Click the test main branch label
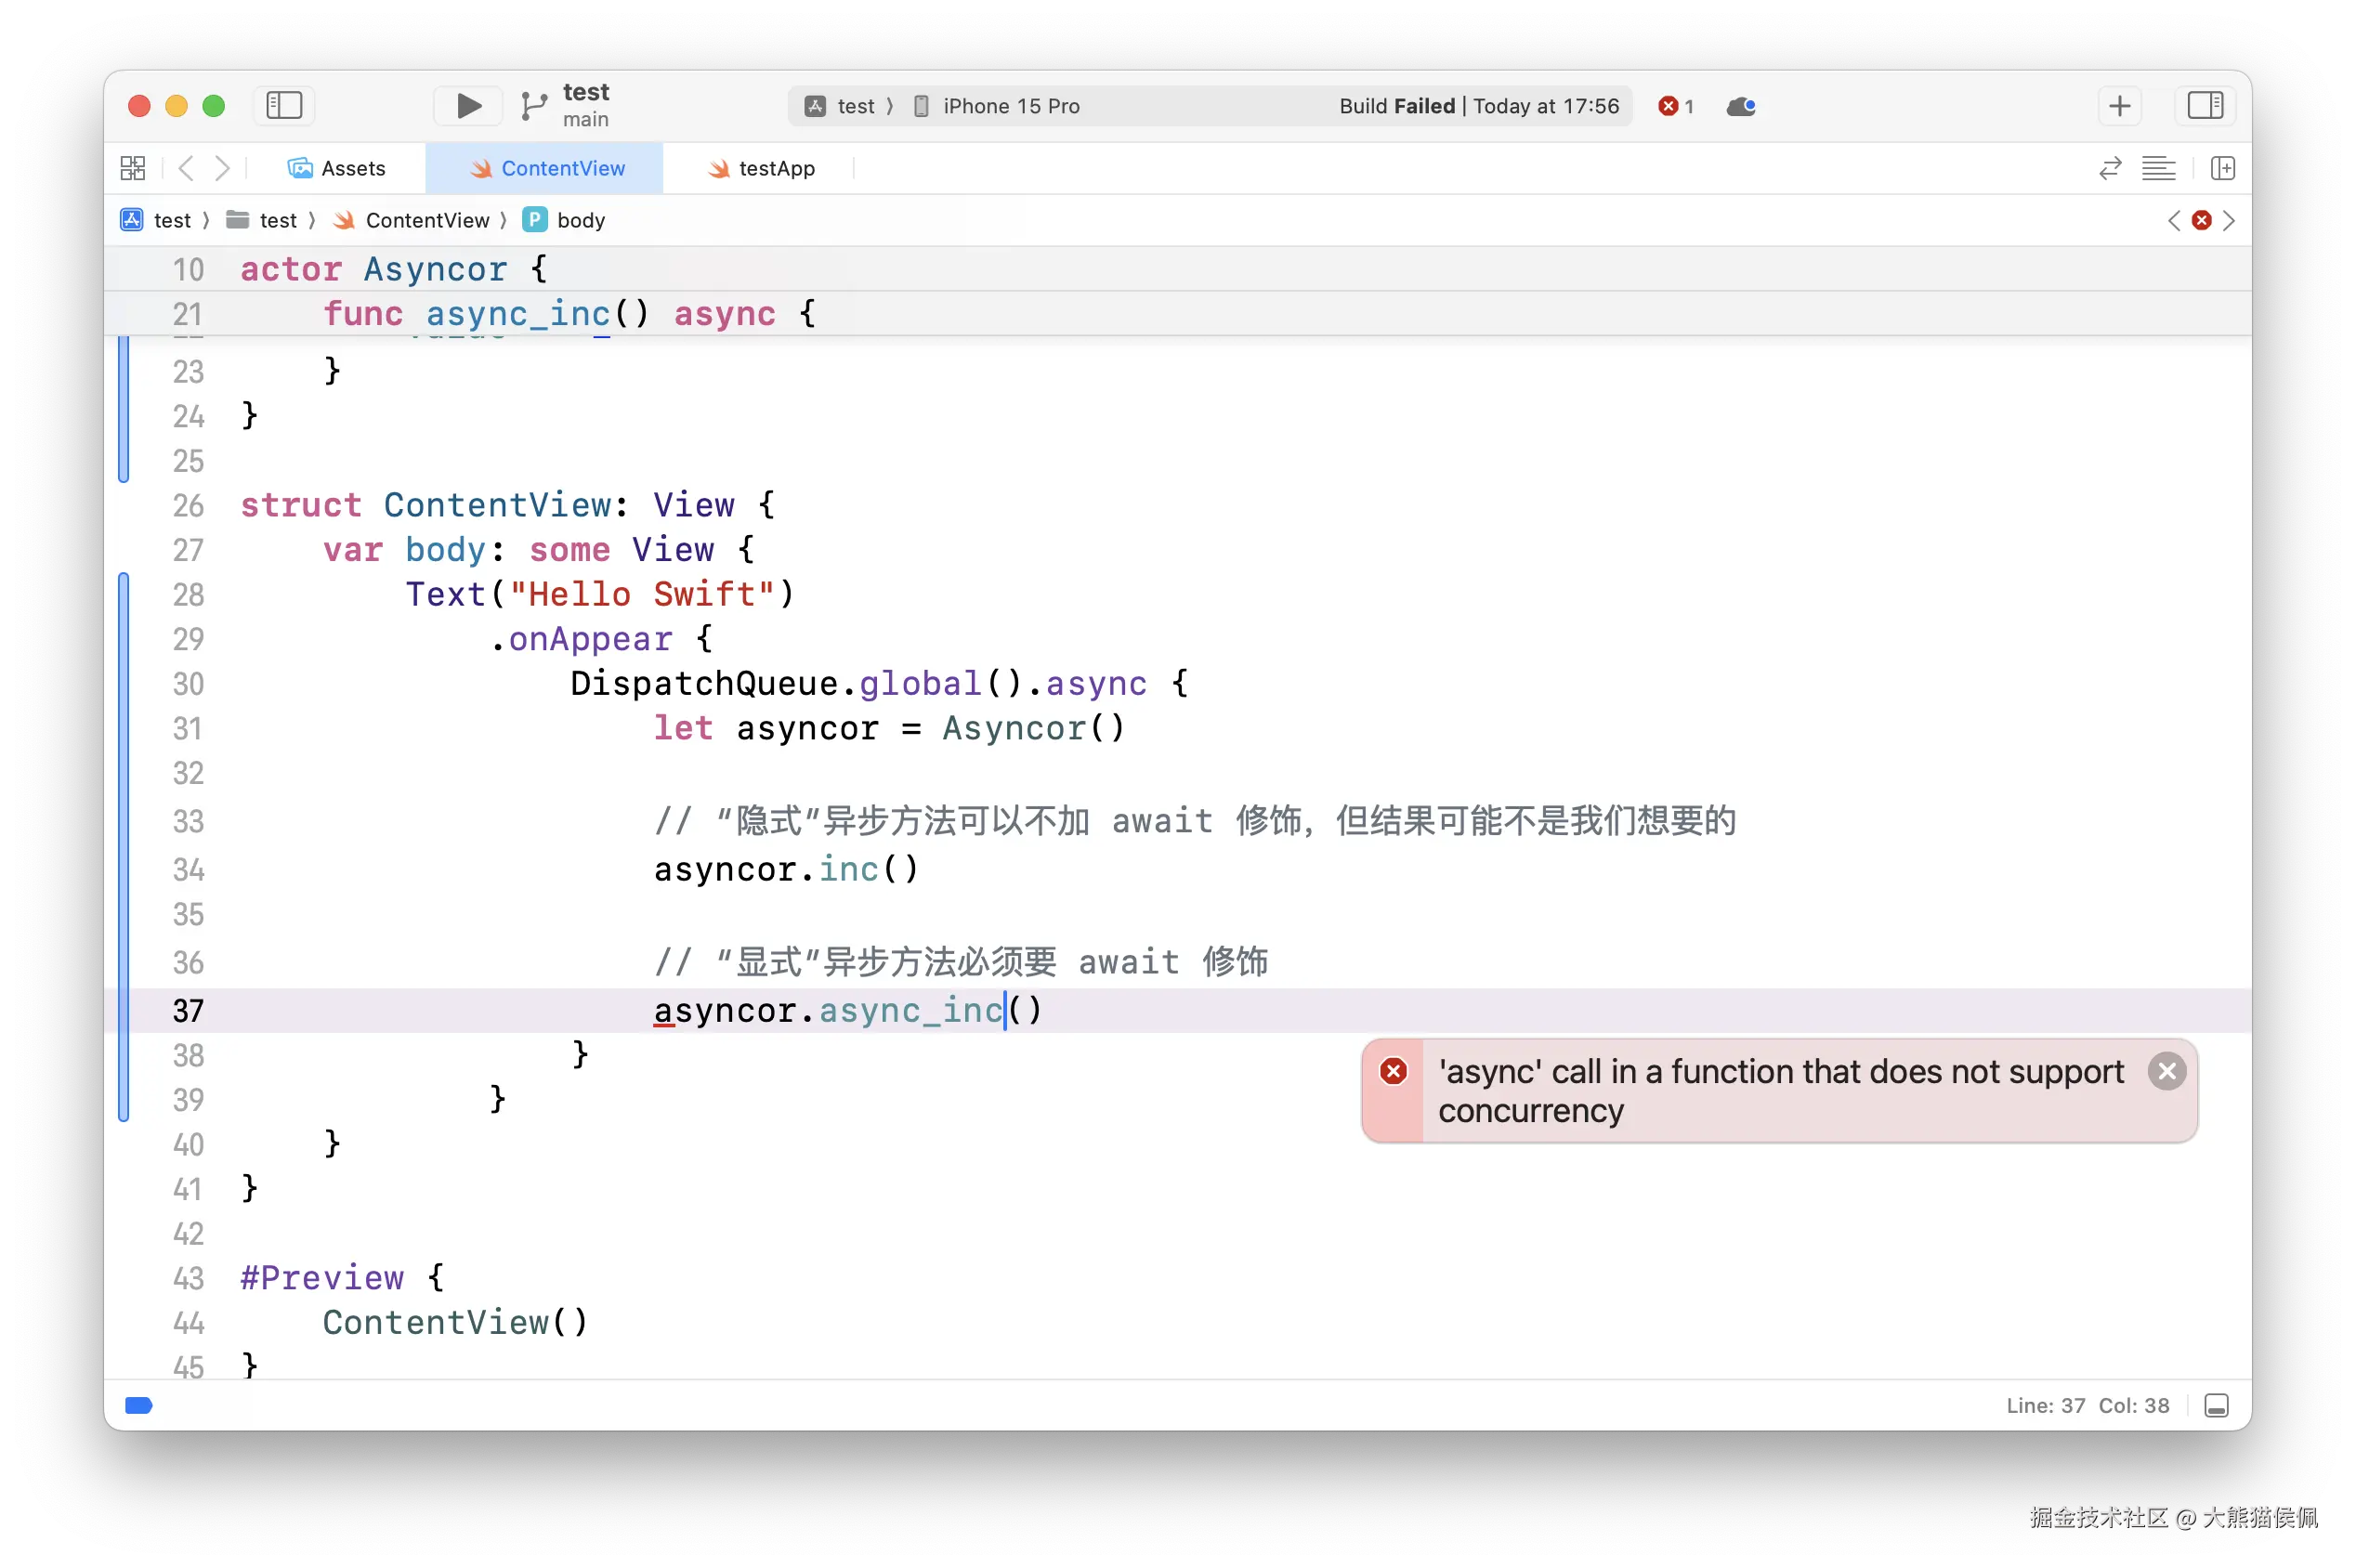The image size is (2356, 1568). tap(585, 105)
